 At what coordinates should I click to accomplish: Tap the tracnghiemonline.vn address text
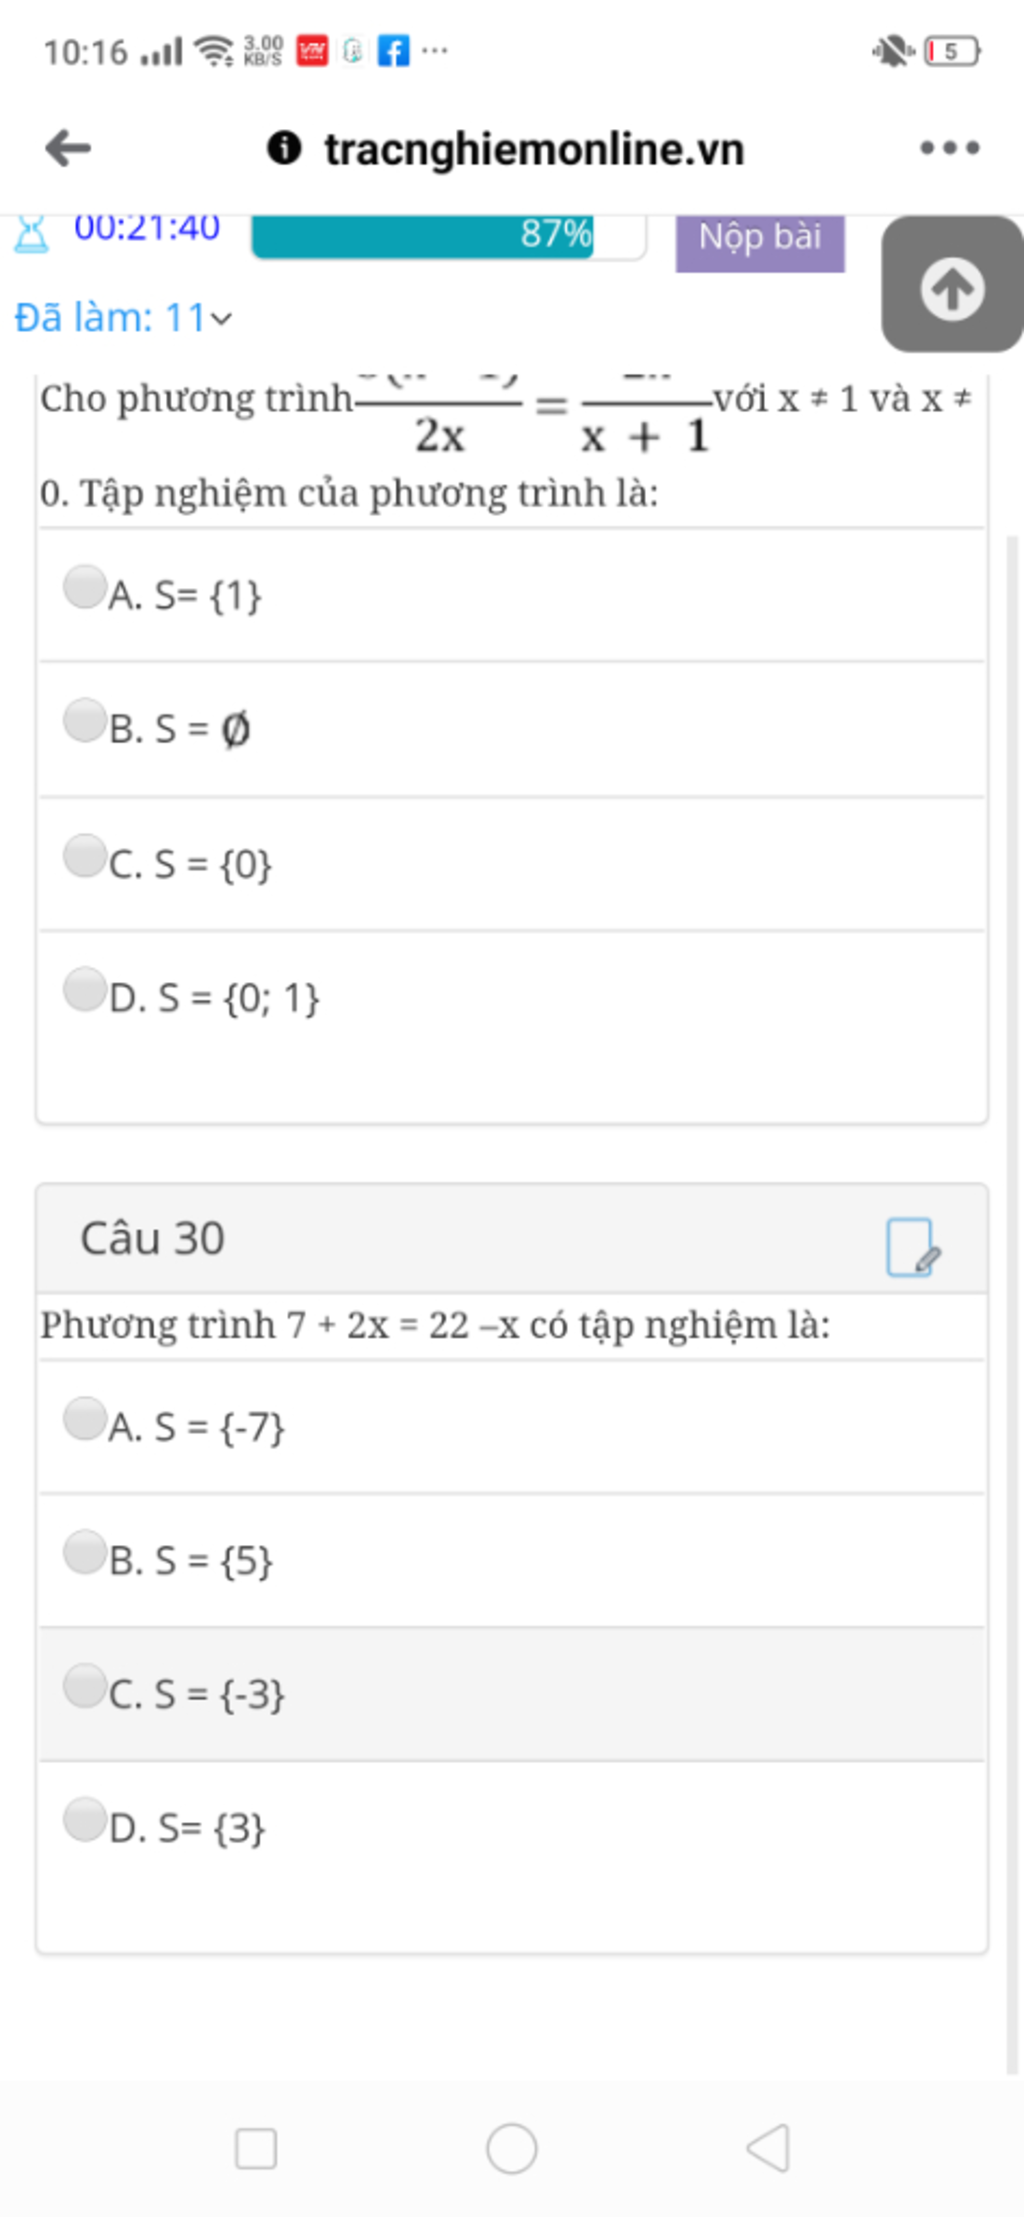pyautogui.click(x=534, y=149)
